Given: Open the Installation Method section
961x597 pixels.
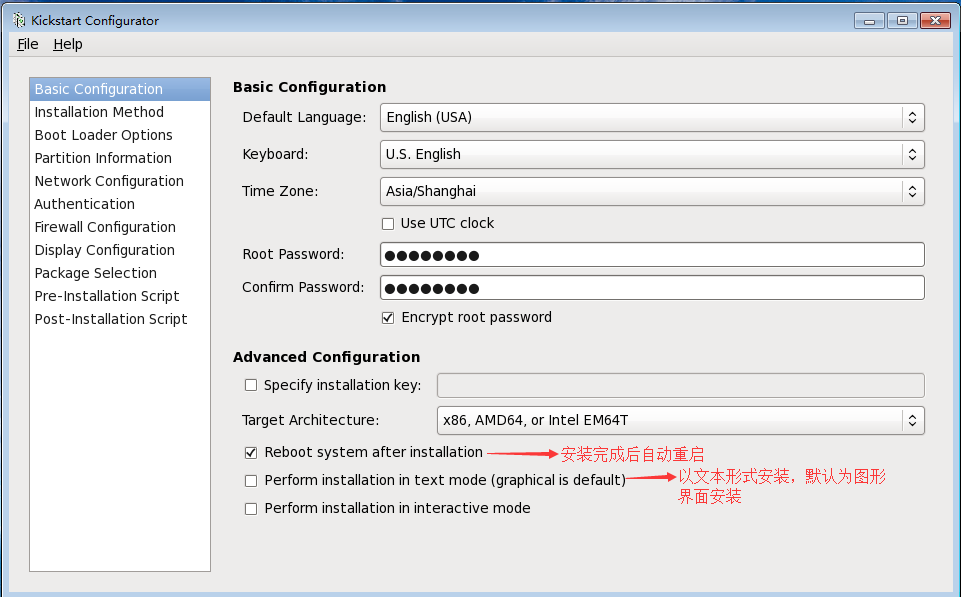Looking at the screenshot, I should 120,112.
